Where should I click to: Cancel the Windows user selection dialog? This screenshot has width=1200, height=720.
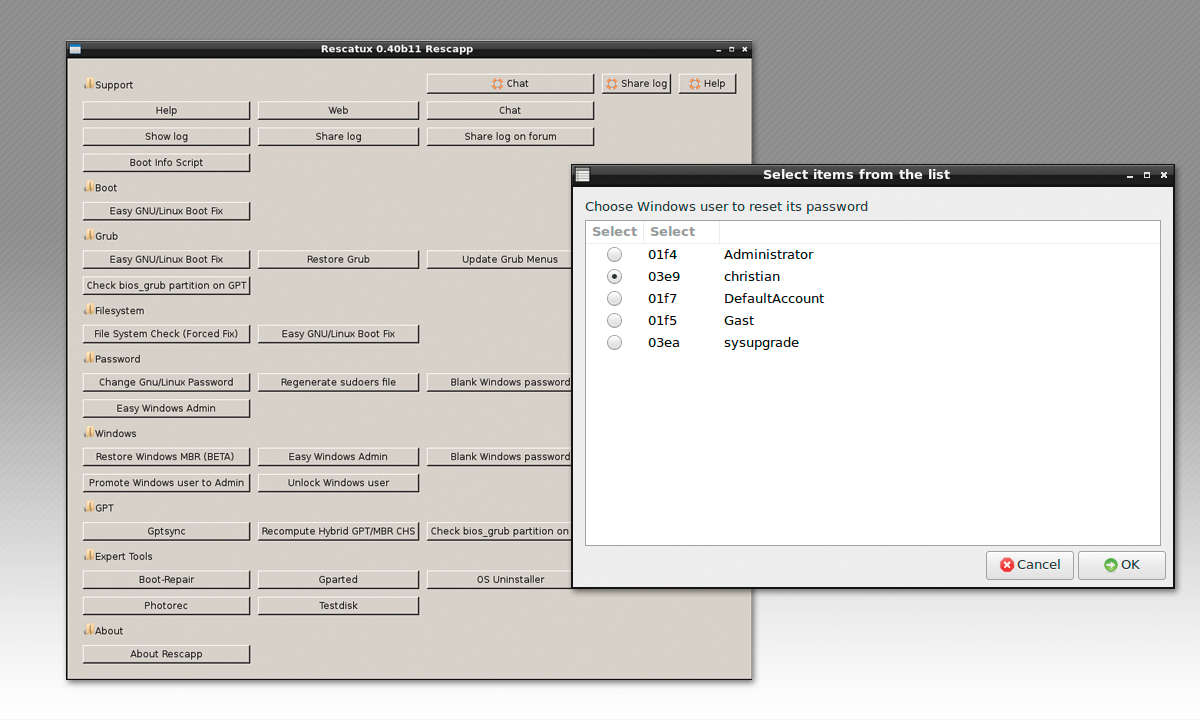[x=1030, y=565]
